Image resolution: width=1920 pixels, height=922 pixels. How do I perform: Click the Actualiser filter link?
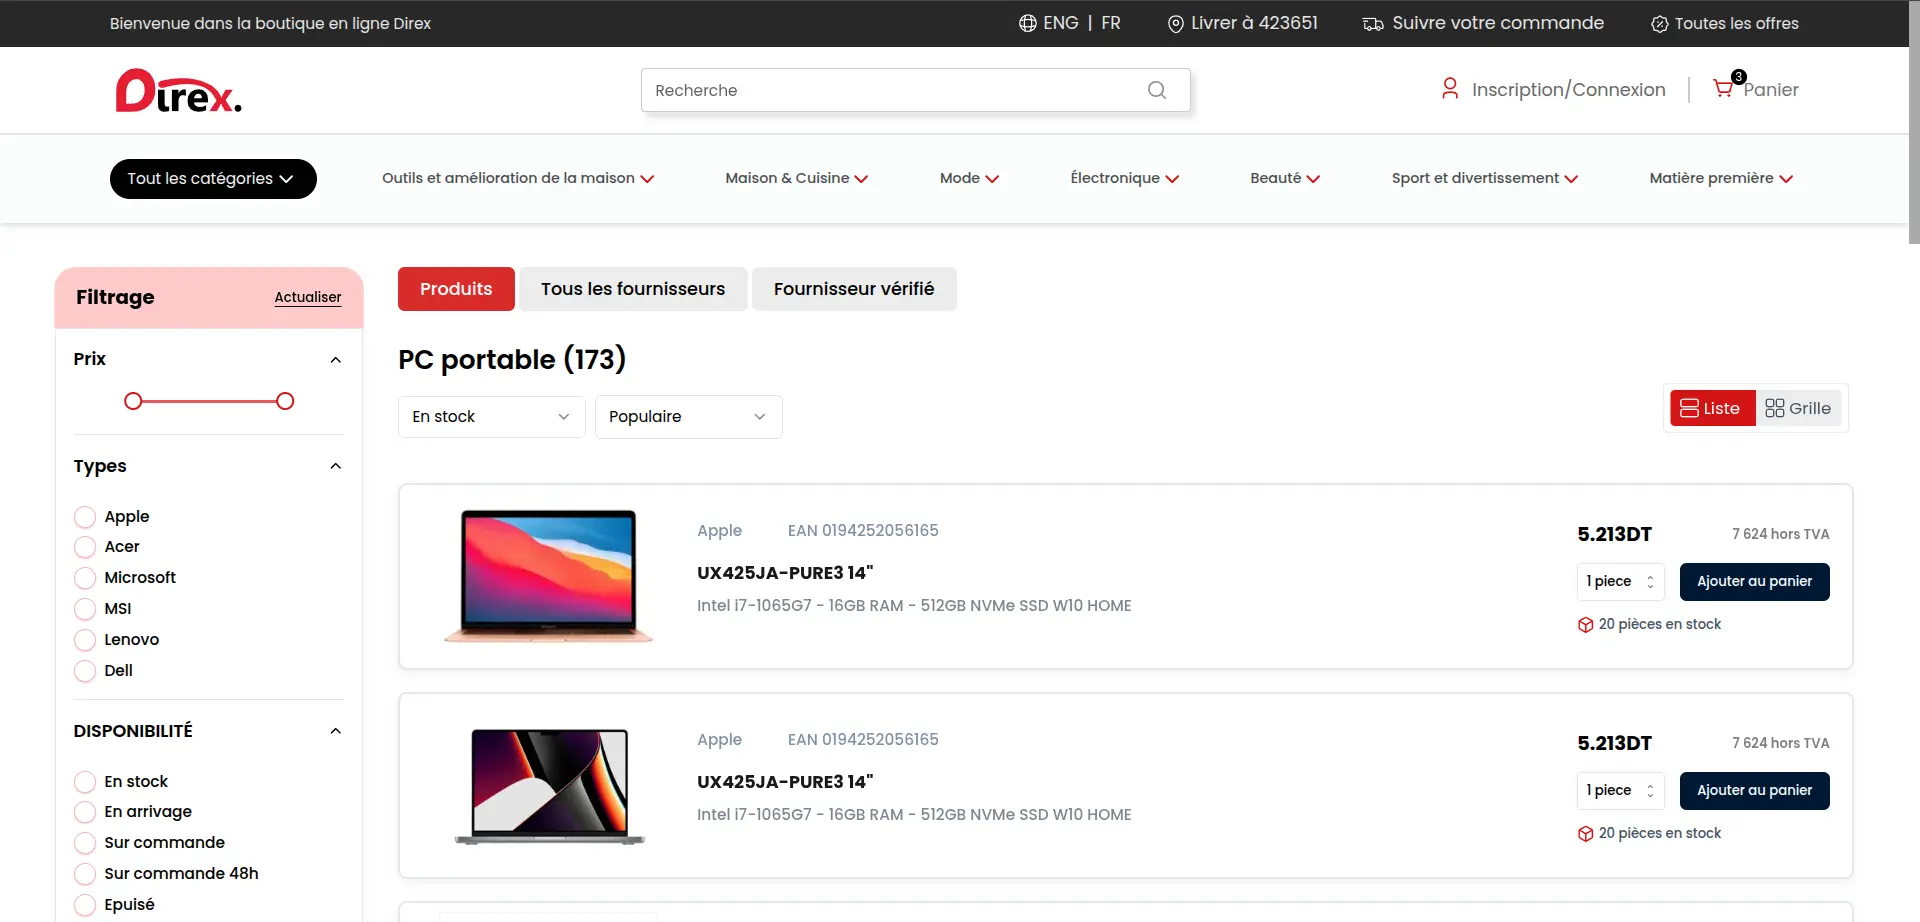tap(307, 297)
